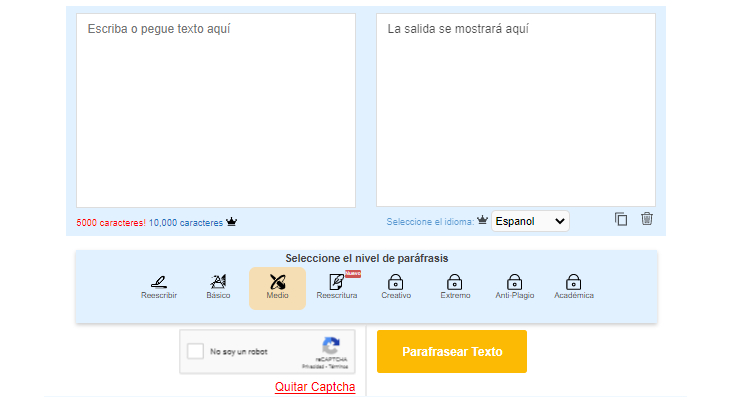Choose the Básico paraphrase level
The height and width of the screenshot is (400, 730).
click(x=218, y=287)
